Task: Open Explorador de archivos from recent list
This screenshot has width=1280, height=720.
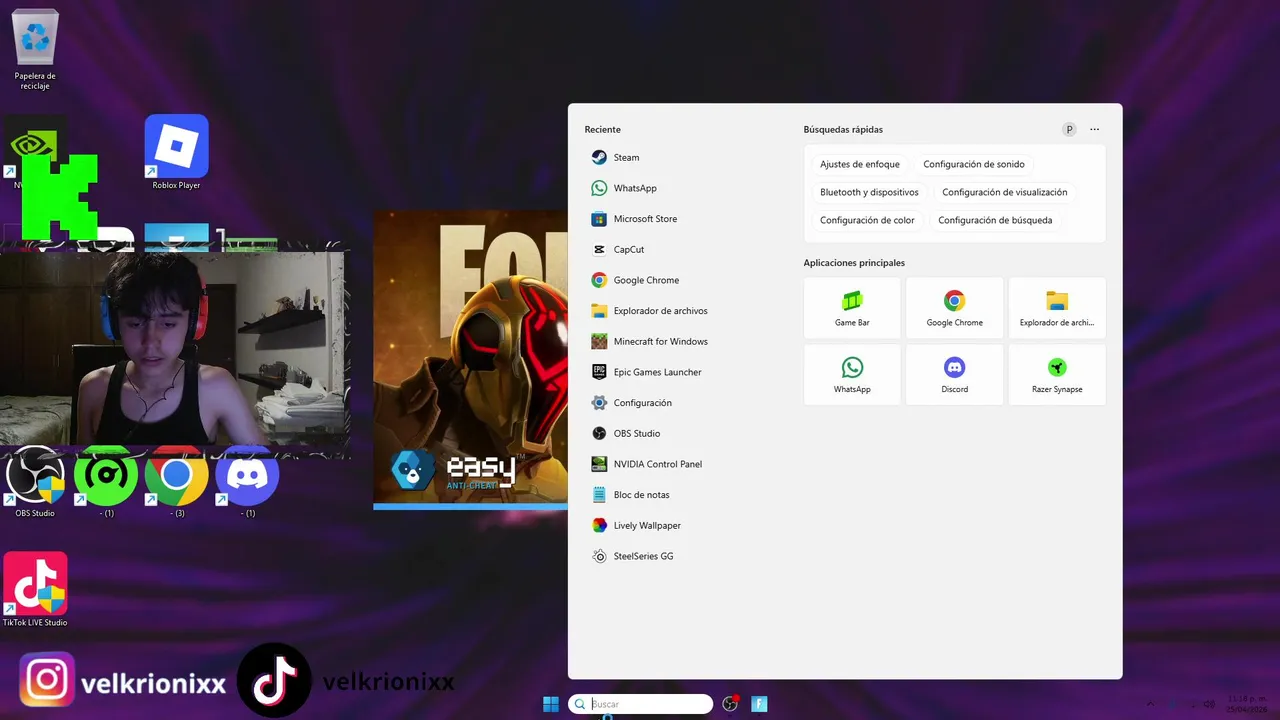Action: click(x=685, y=311)
